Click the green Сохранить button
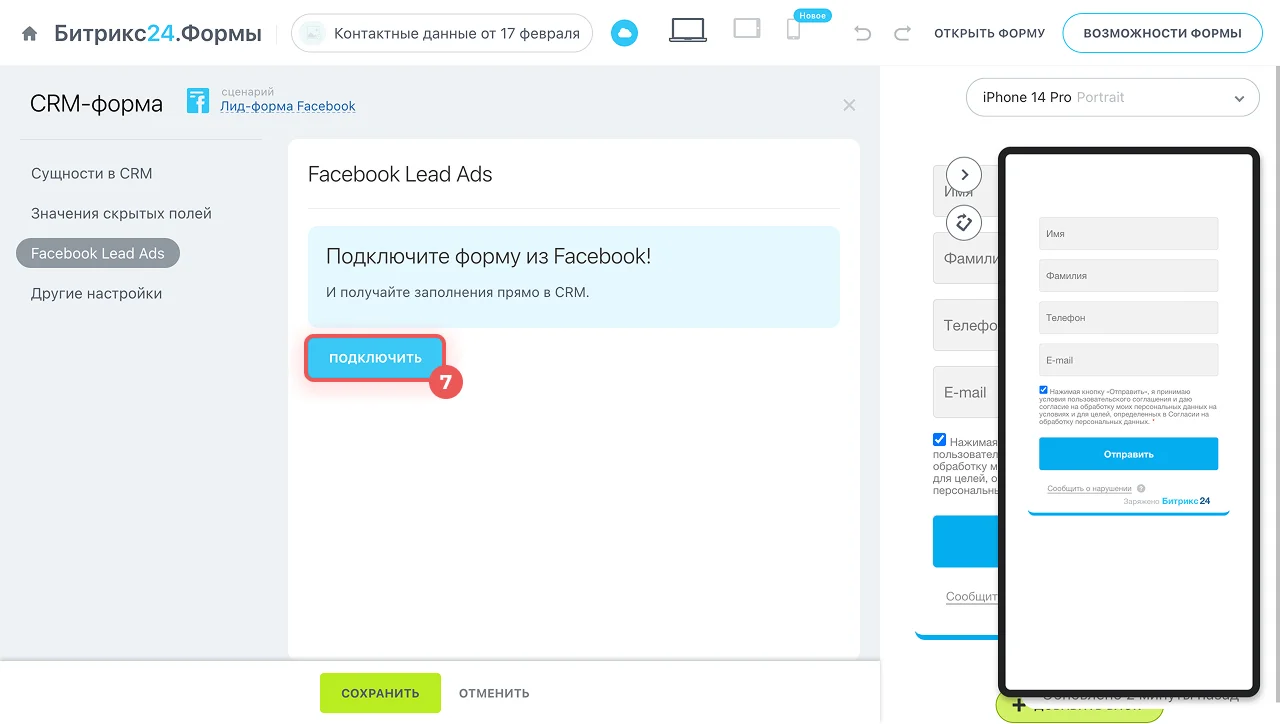This screenshot has width=1280, height=724. [x=380, y=693]
